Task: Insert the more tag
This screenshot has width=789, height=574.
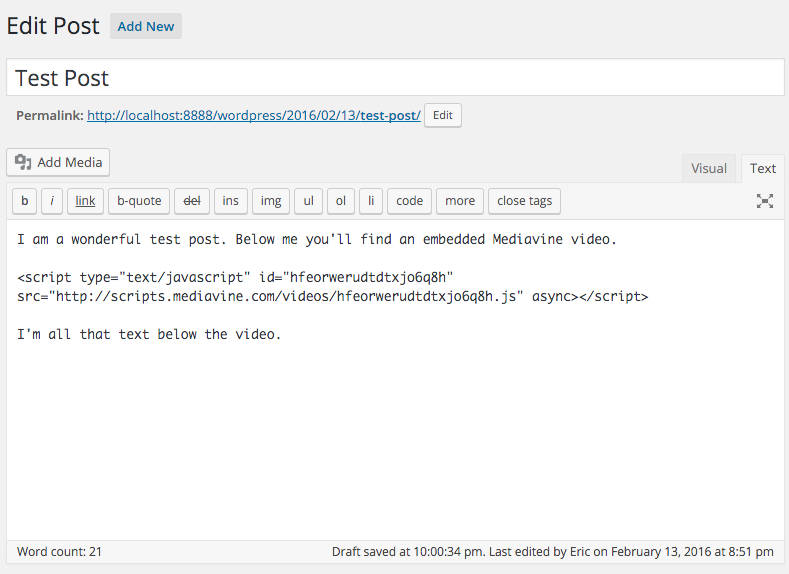Action: click(460, 201)
